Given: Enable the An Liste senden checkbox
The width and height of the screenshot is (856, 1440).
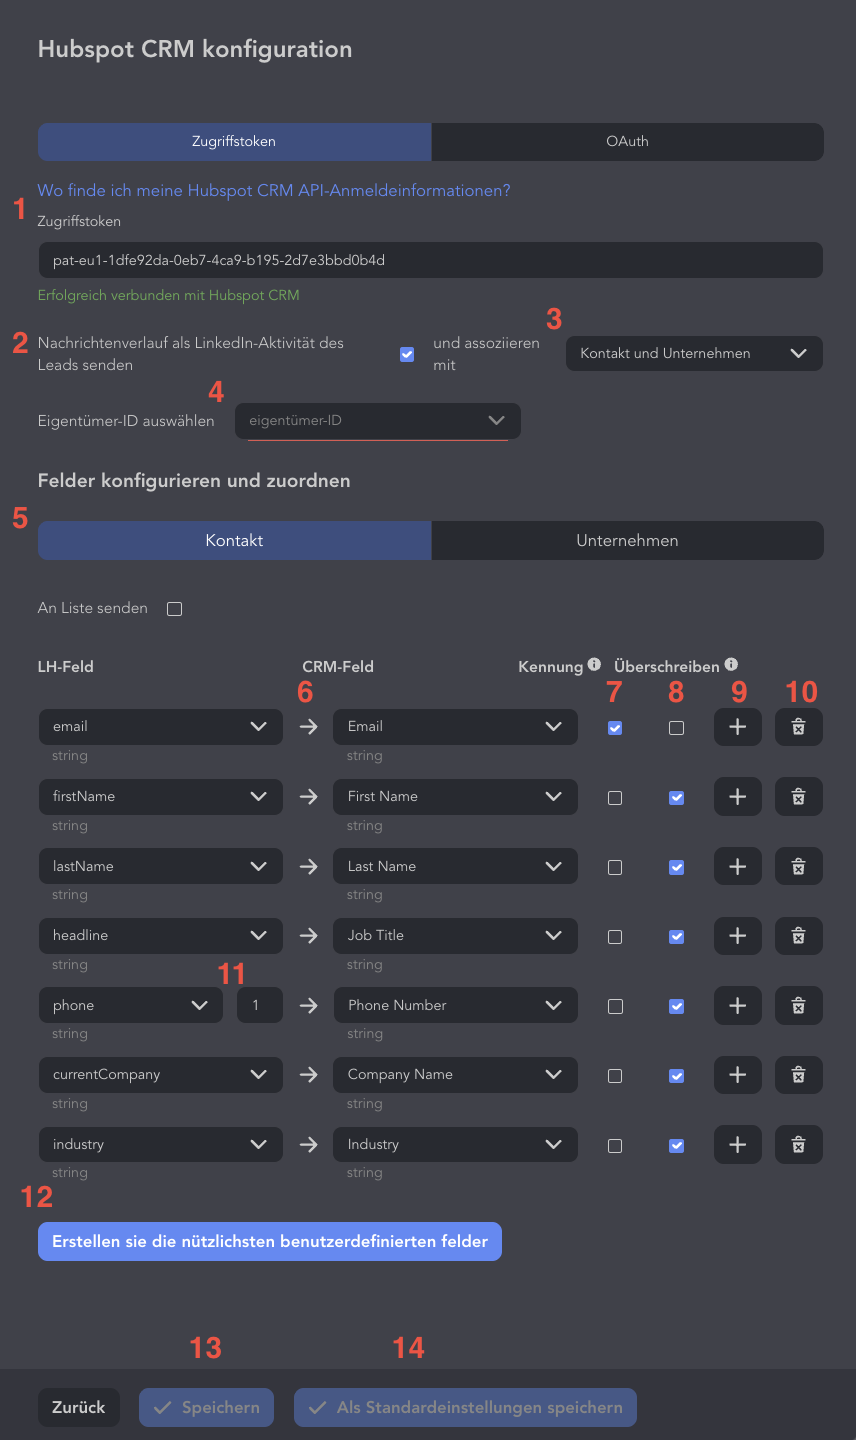Looking at the screenshot, I should coord(175,608).
